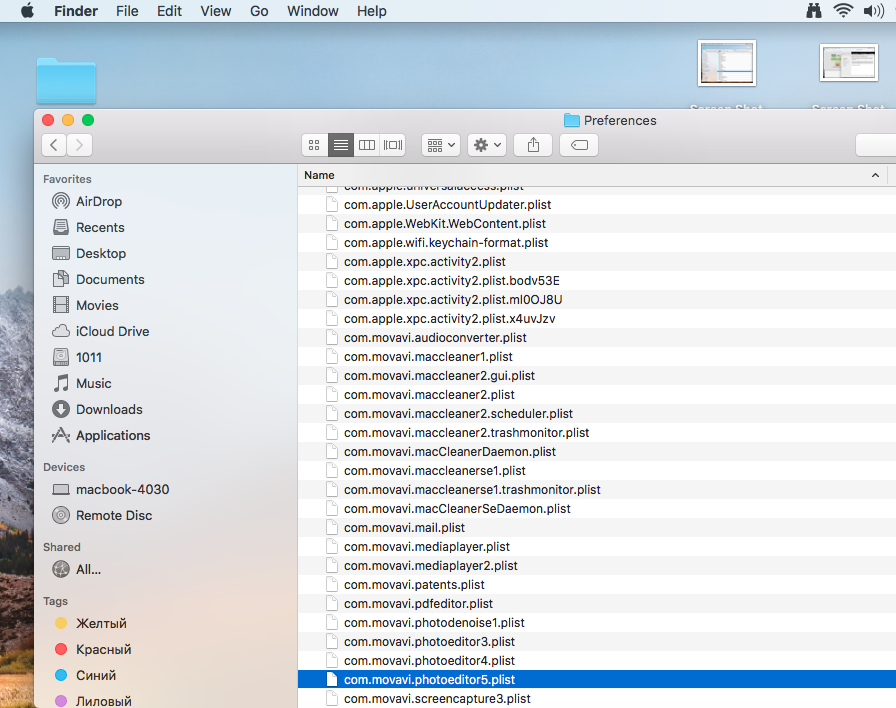Select com.apple.WebKit.WebContent.plist
896x708 pixels.
click(x=597, y=223)
